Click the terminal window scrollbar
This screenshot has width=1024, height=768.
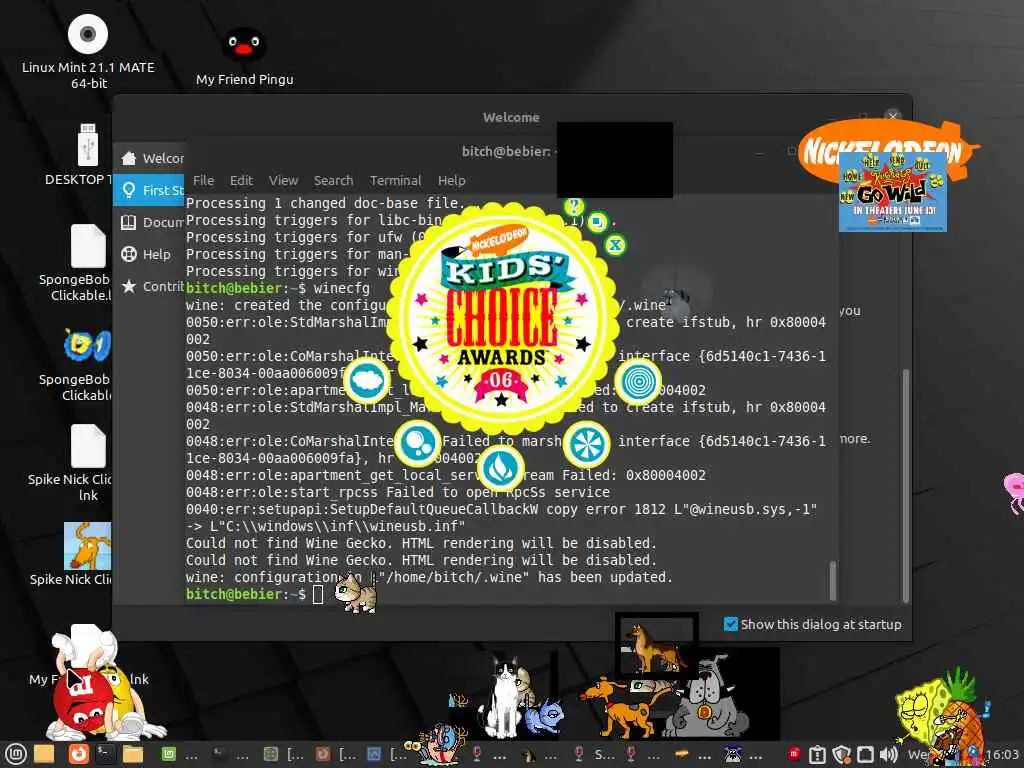pos(833,580)
